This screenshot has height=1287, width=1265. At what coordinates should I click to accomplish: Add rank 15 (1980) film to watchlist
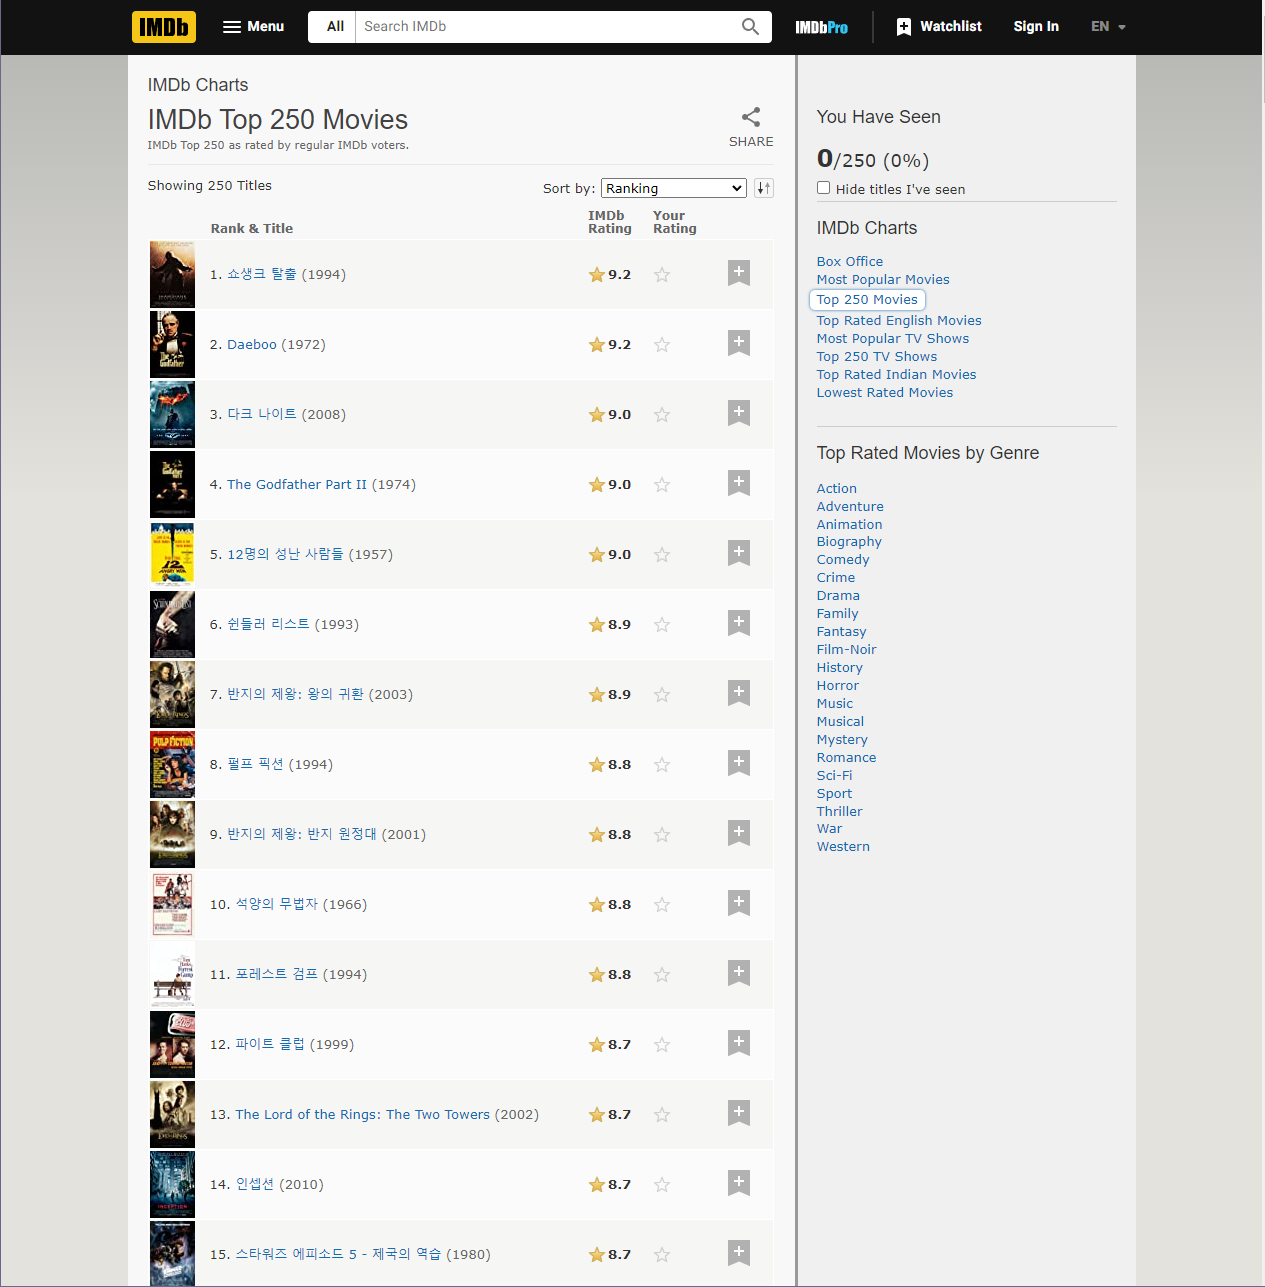click(x=739, y=1253)
